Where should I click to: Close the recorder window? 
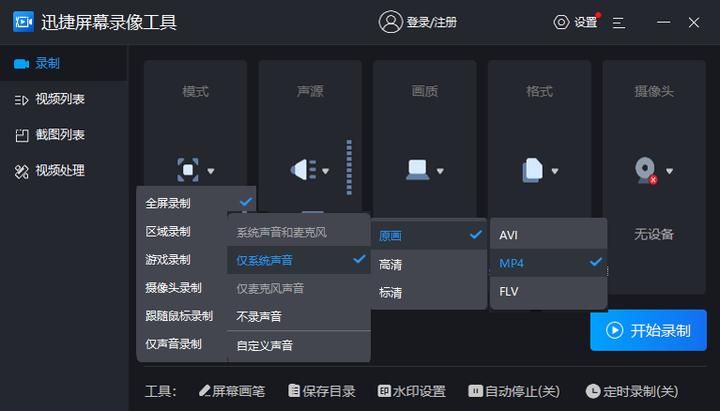click(x=694, y=22)
